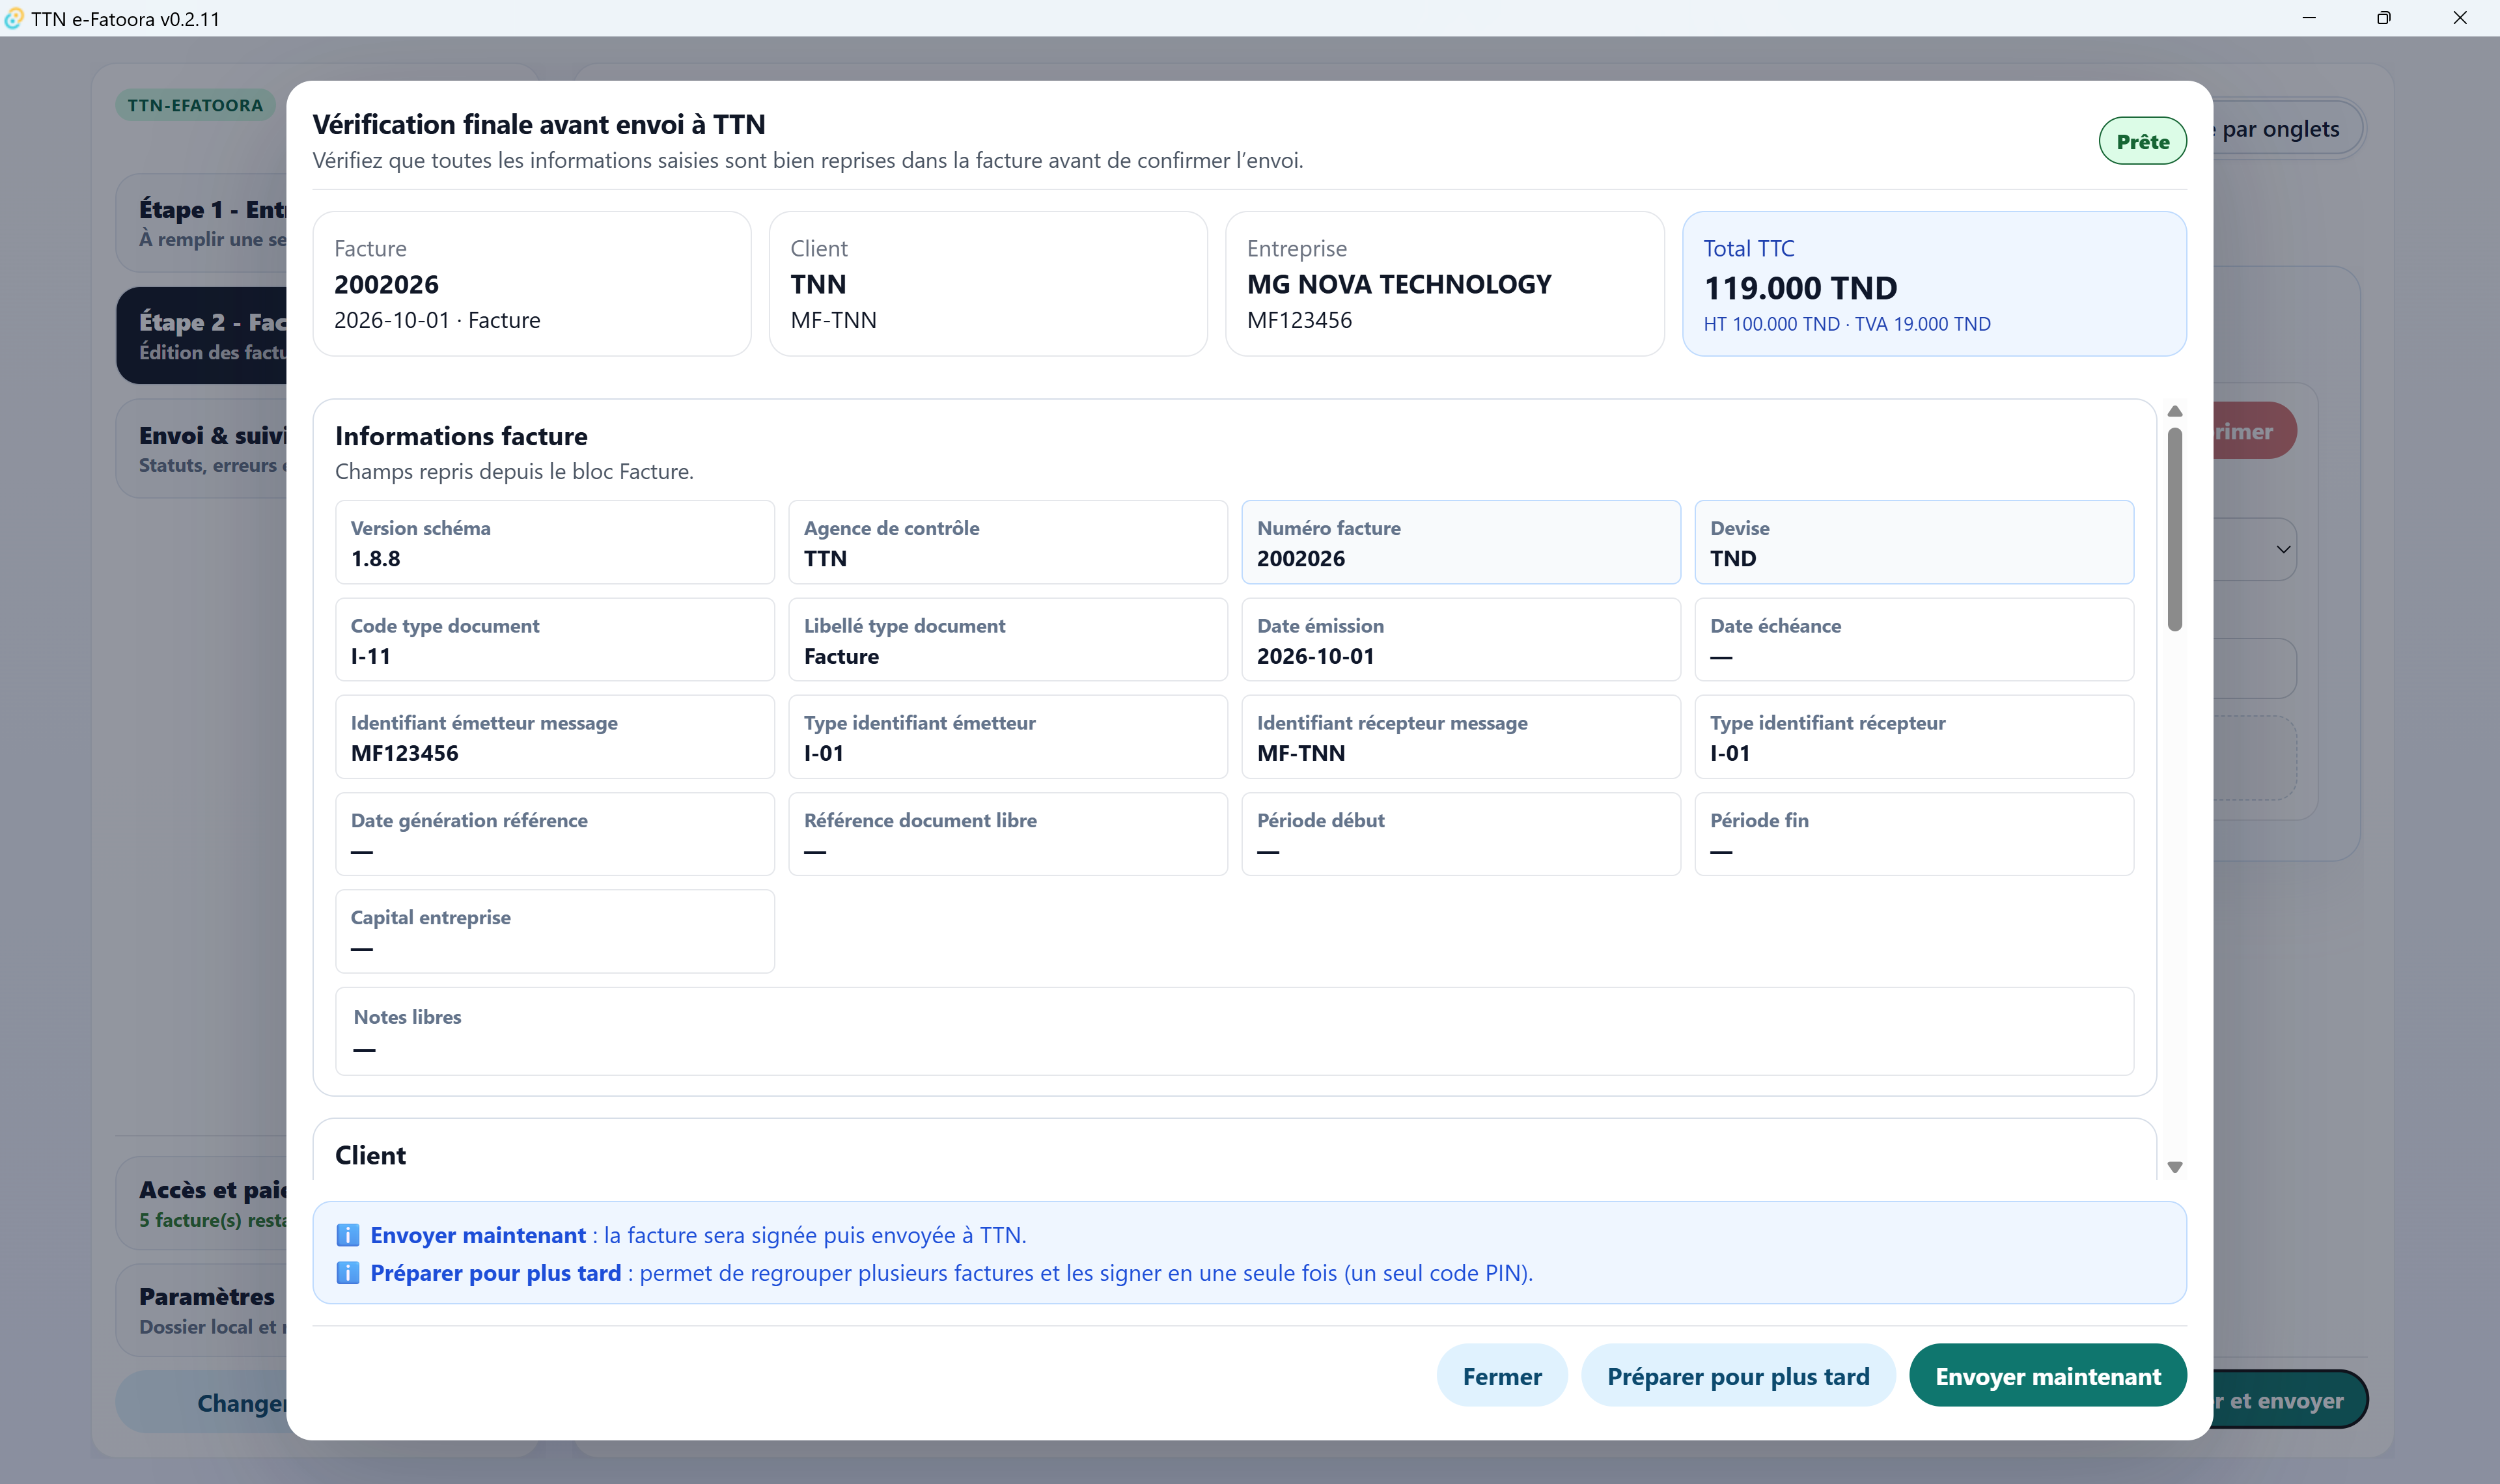
Task: Click the 'Identifiant émetteur message' field
Action: [555, 737]
